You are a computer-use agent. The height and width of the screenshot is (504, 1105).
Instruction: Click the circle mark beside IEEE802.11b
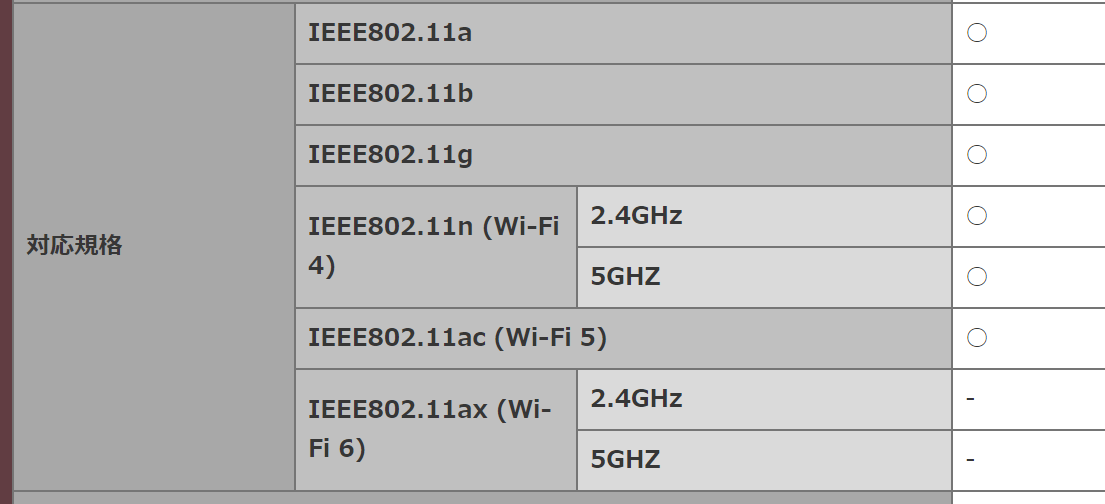pyautogui.click(x=977, y=94)
